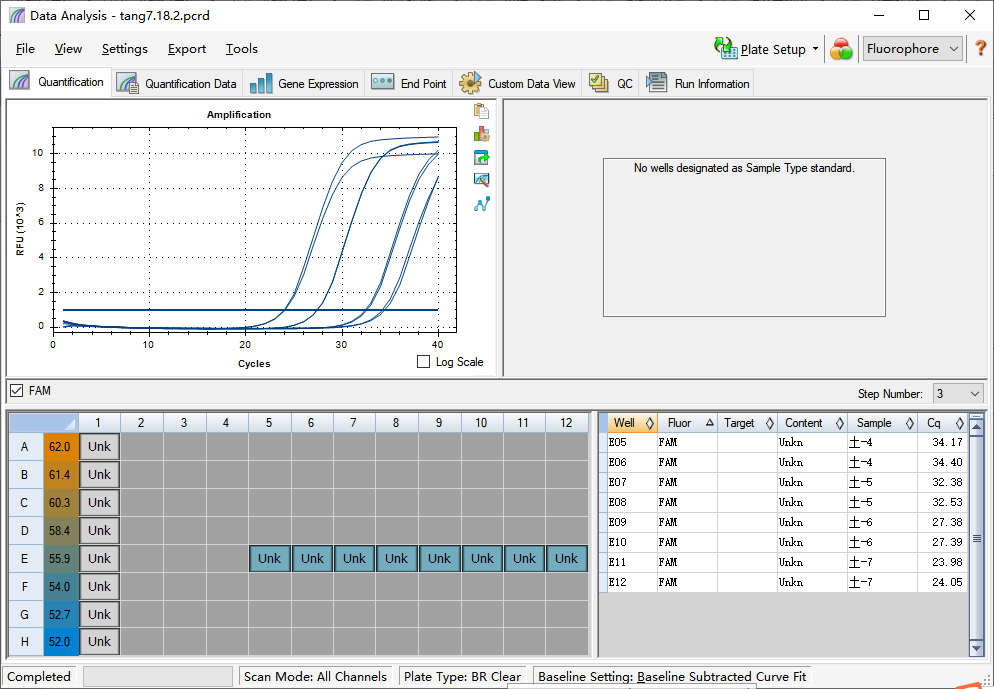Click the chart settings bar-graph icon
This screenshot has width=994, height=689.
[481, 134]
